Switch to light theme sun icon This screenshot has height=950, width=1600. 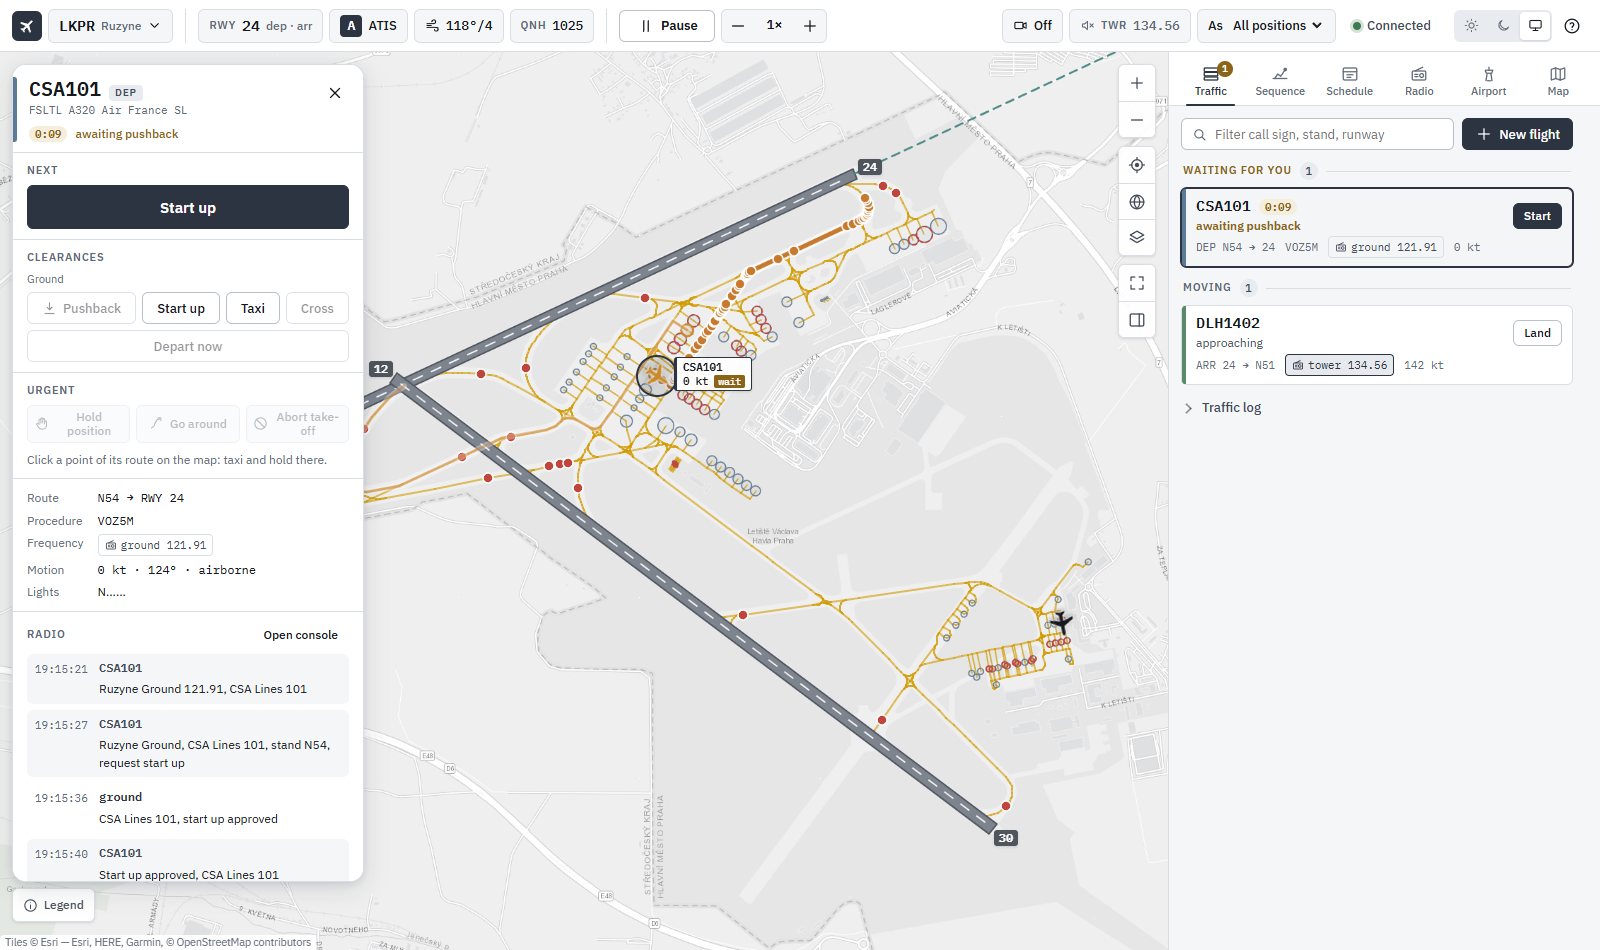tap(1471, 26)
